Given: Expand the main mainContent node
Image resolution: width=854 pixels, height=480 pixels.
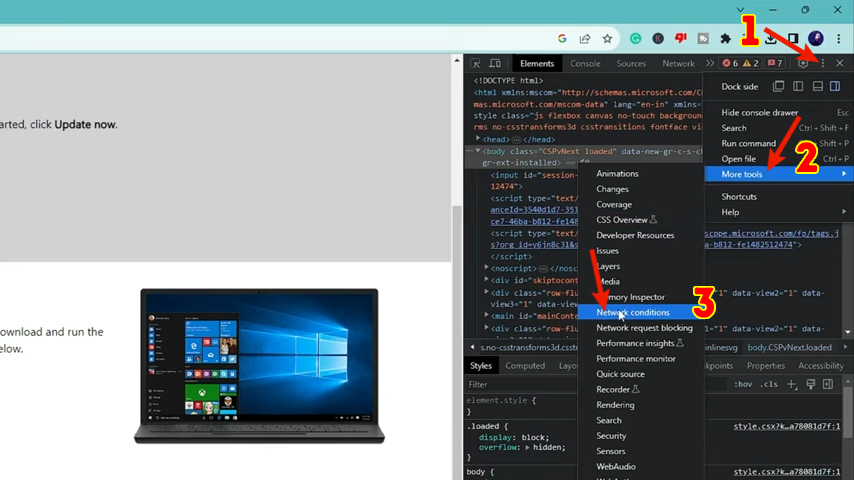Looking at the screenshot, I should [x=486, y=315].
